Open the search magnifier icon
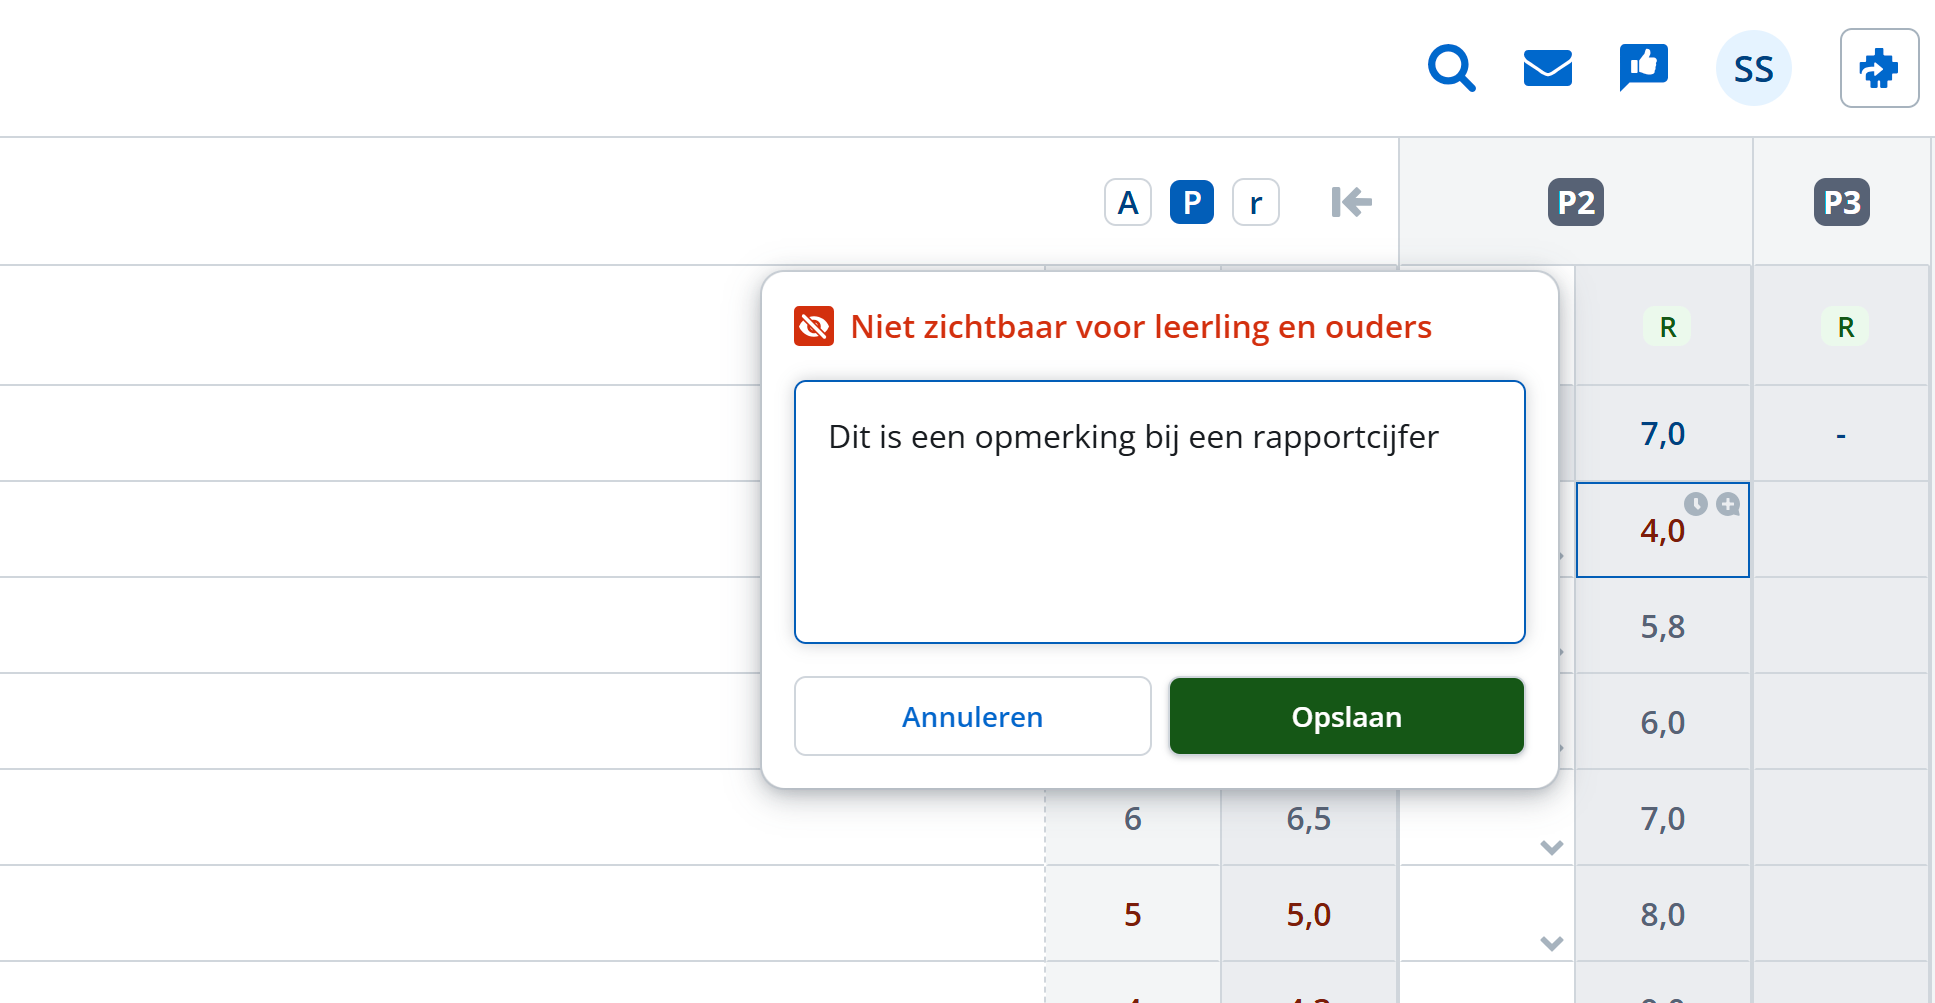 coord(1451,68)
